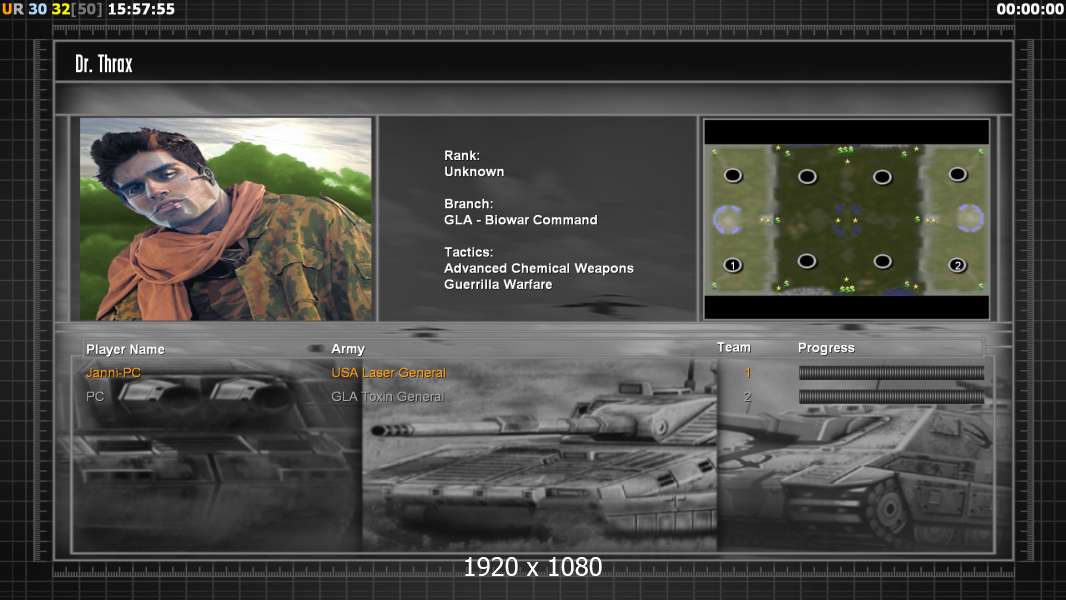This screenshot has height=600, width=1066.
Task: Click the 'Tactics:' label
Action: [x=468, y=252]
